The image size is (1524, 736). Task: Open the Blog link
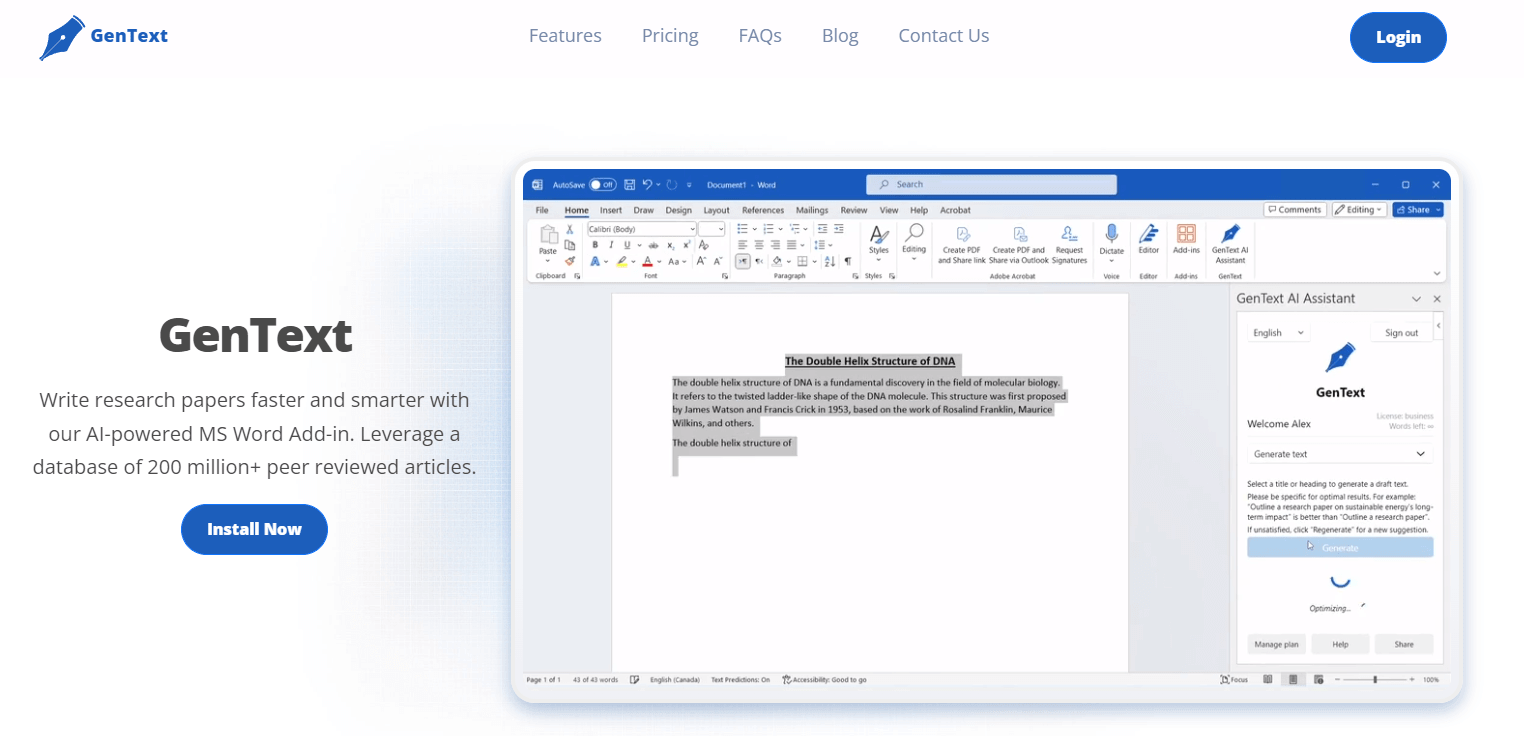pyautogui.click(x=840, y=36)
